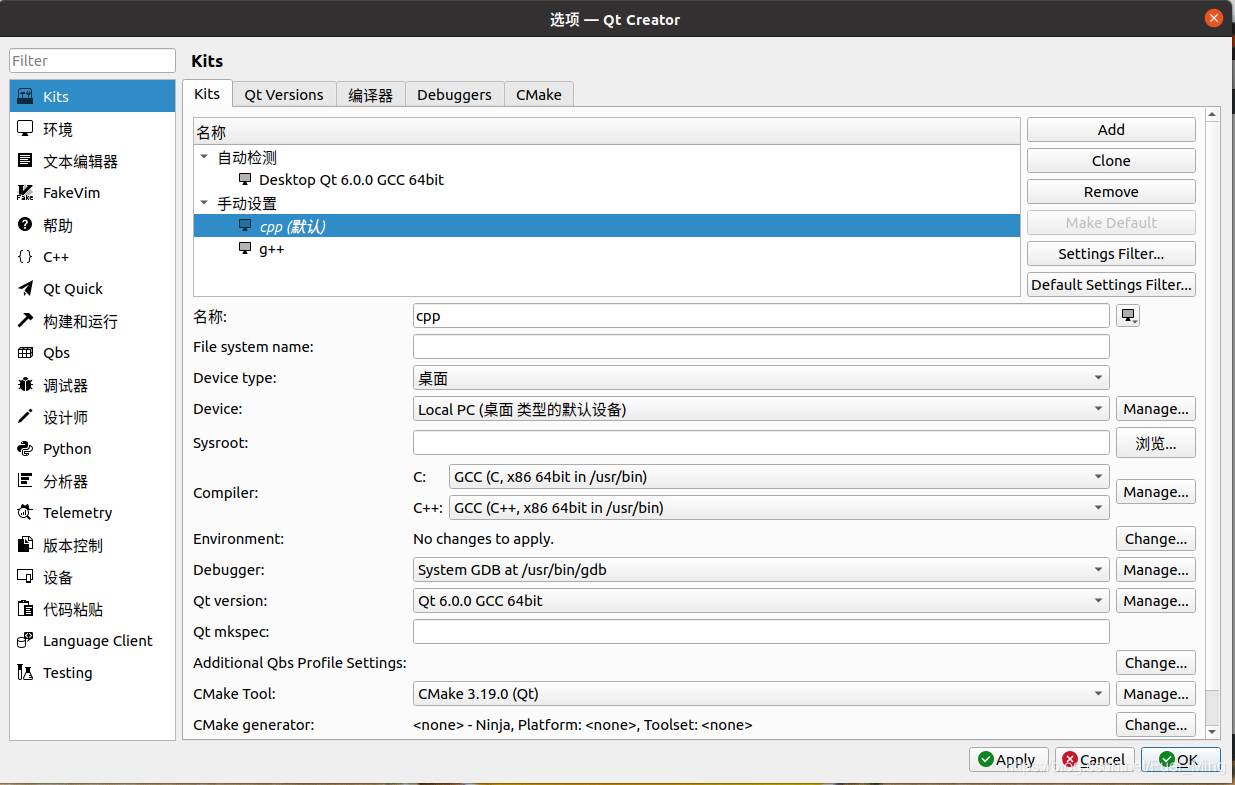Click Change... next to Environment
This screenshot has width=1235, height=785.
point(1156,539)
